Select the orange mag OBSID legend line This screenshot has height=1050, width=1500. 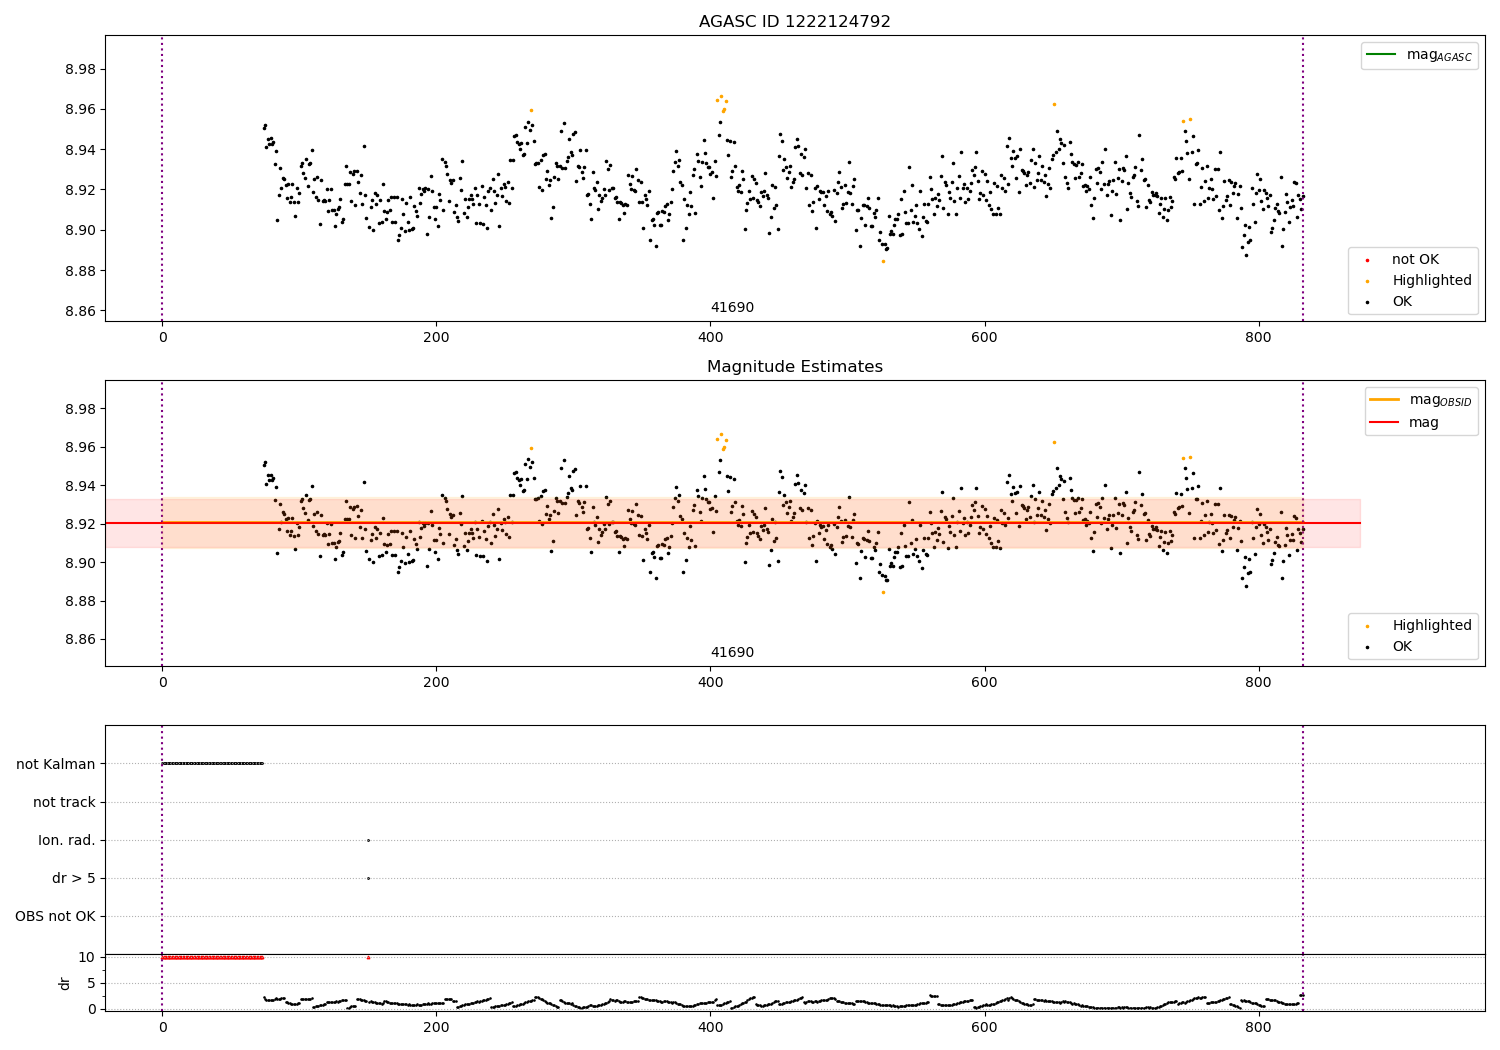pos(1385,399)
